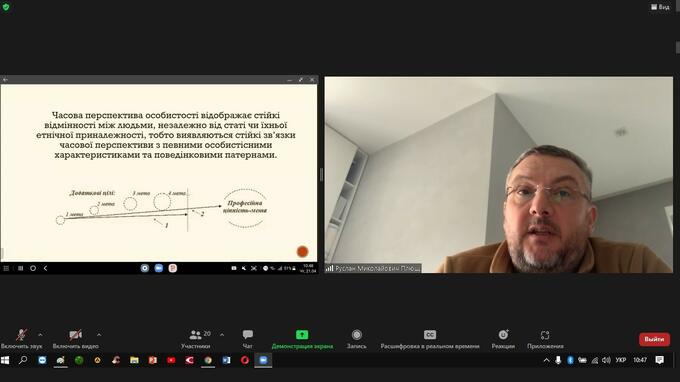This screenshot has width=680, height=382.
Task: Leave meeting with red Выйти button
Action: click(654, 339)
